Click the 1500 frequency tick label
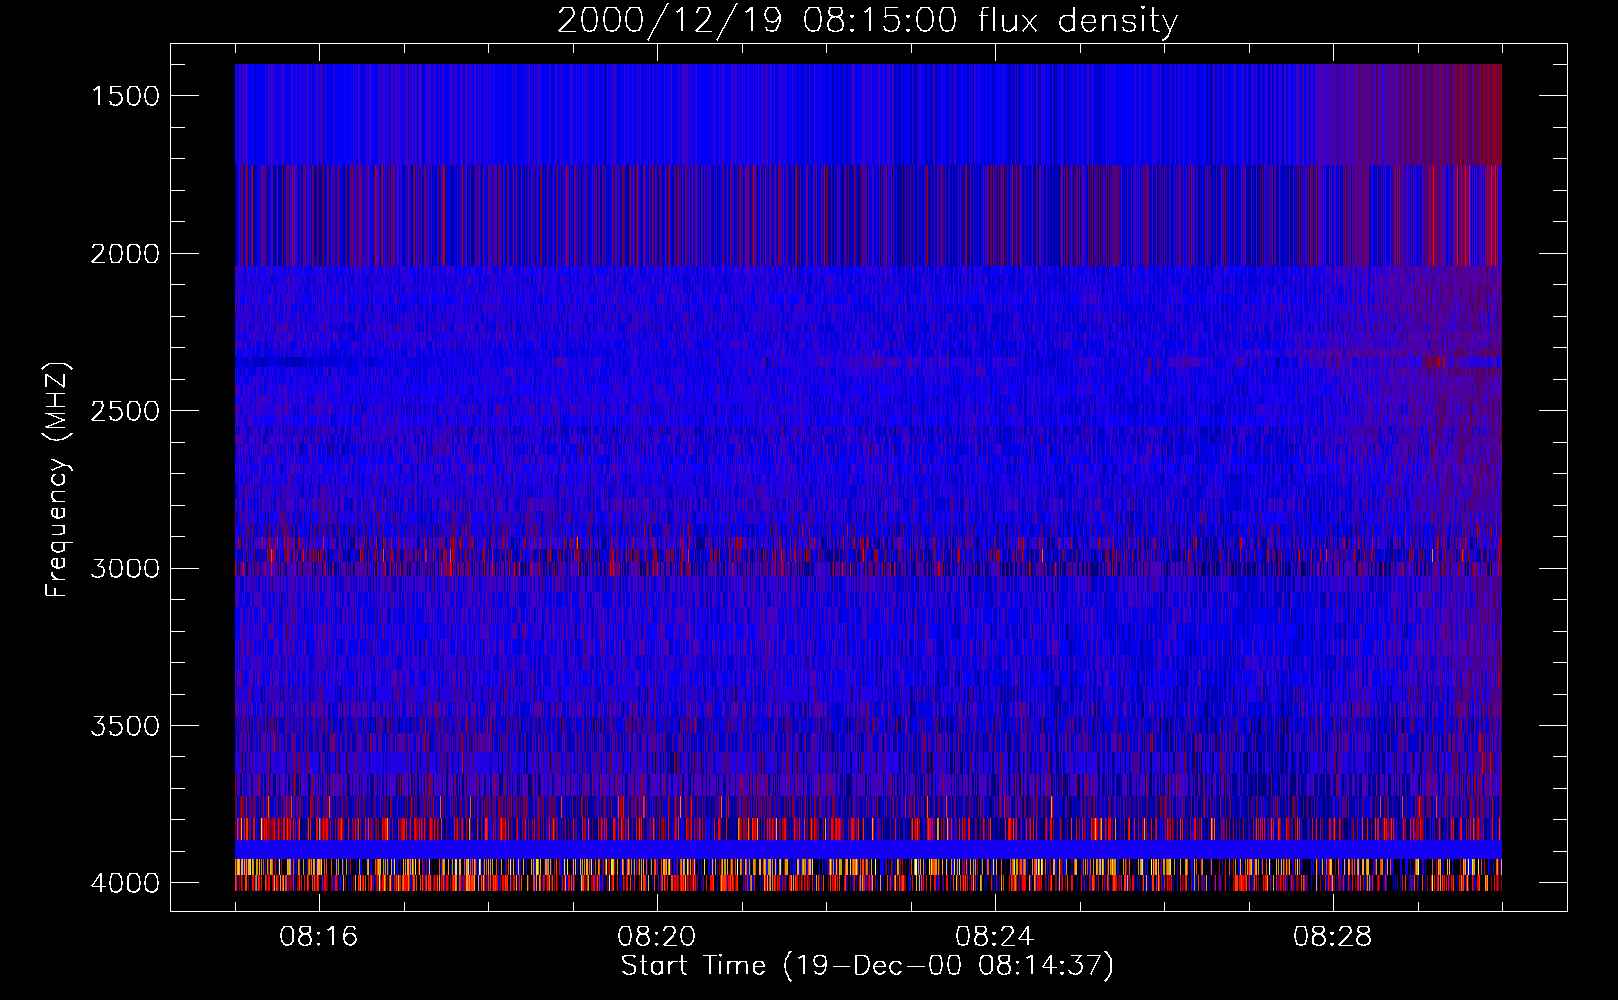Image resolution: width=1618 pixels, height=1000 pixels. [125, 96]
